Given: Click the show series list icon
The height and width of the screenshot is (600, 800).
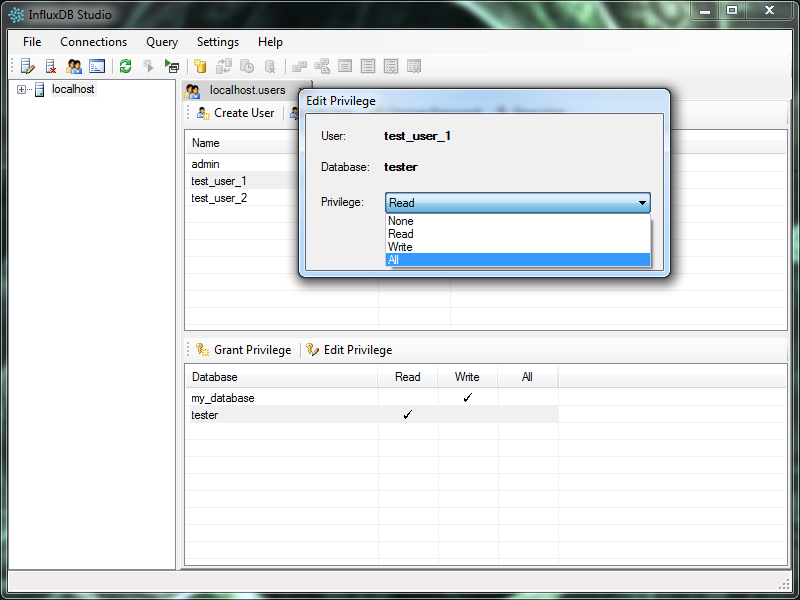Looking at the screenshot, I should [368, 66].
